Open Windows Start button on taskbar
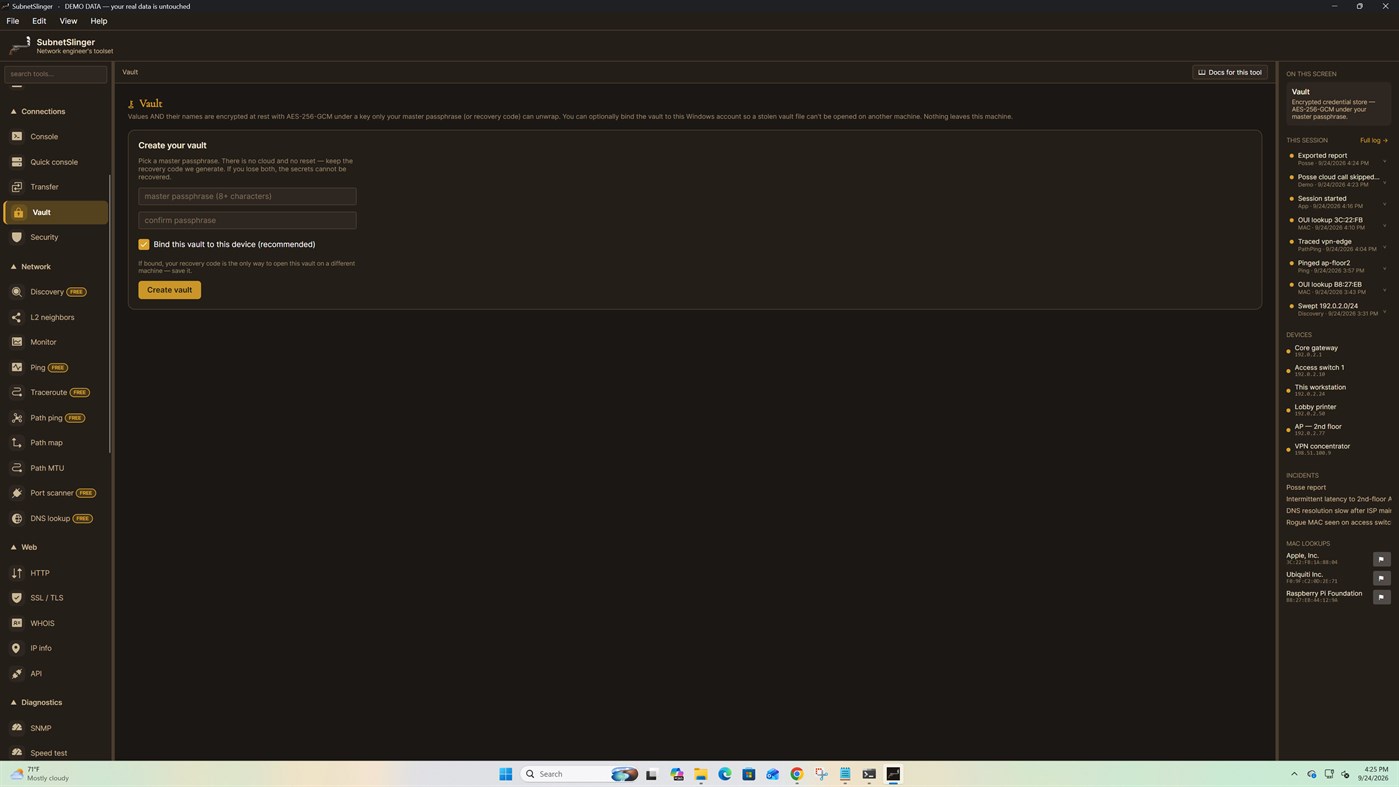This screenshot has width=1399, height=787. point(505,774)
